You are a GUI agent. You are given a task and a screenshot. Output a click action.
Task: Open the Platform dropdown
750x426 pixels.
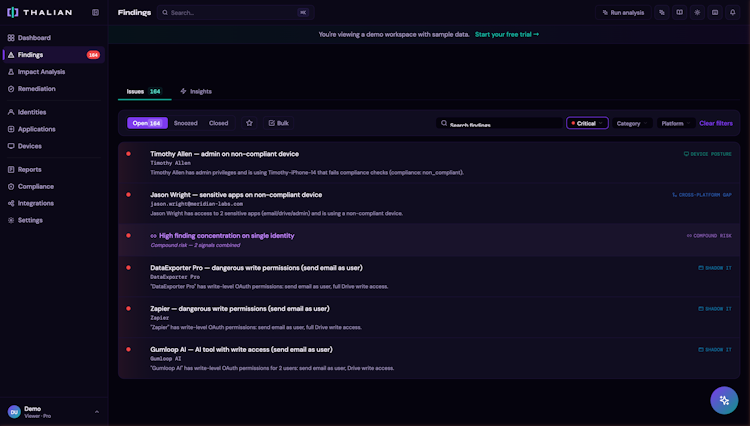[x=676, y=123]
